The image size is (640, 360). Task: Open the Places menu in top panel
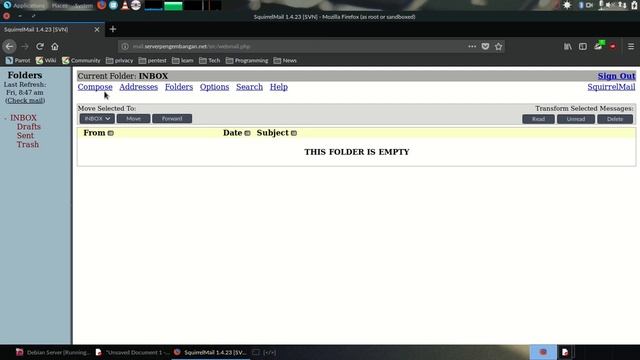tap(60, 5)
